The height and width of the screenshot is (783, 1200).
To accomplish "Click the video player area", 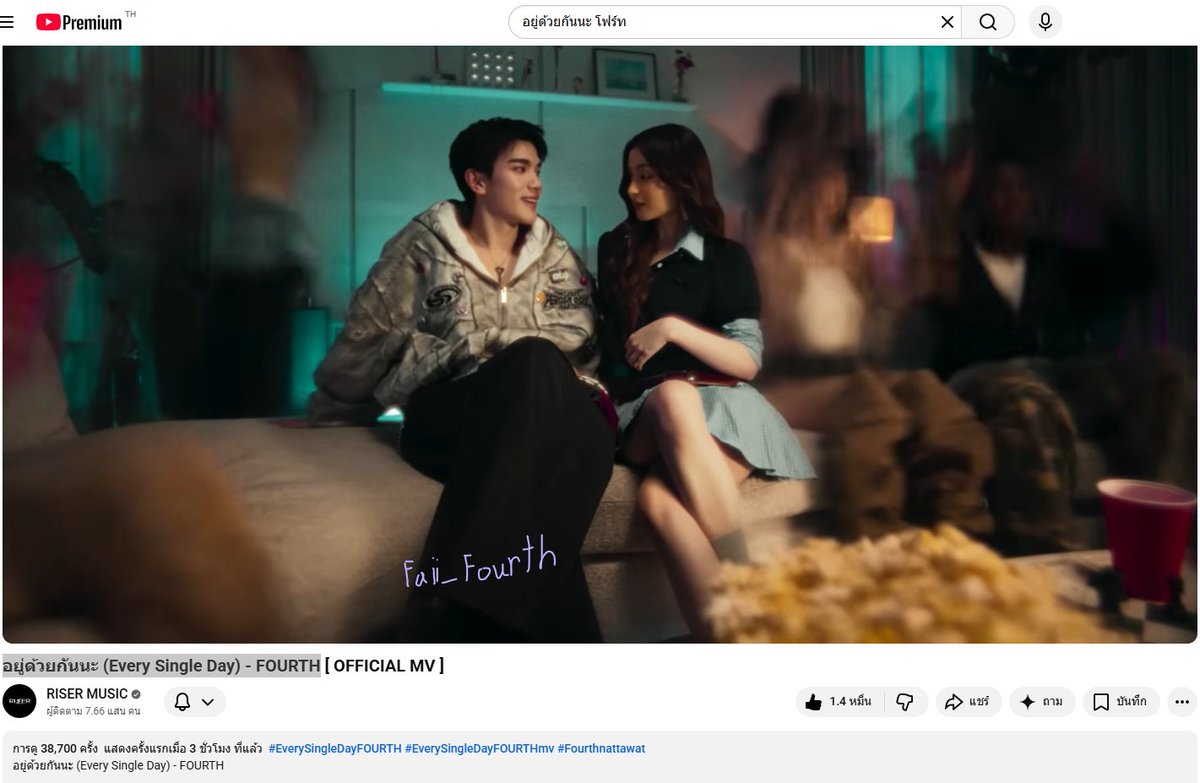I will 600,344.
